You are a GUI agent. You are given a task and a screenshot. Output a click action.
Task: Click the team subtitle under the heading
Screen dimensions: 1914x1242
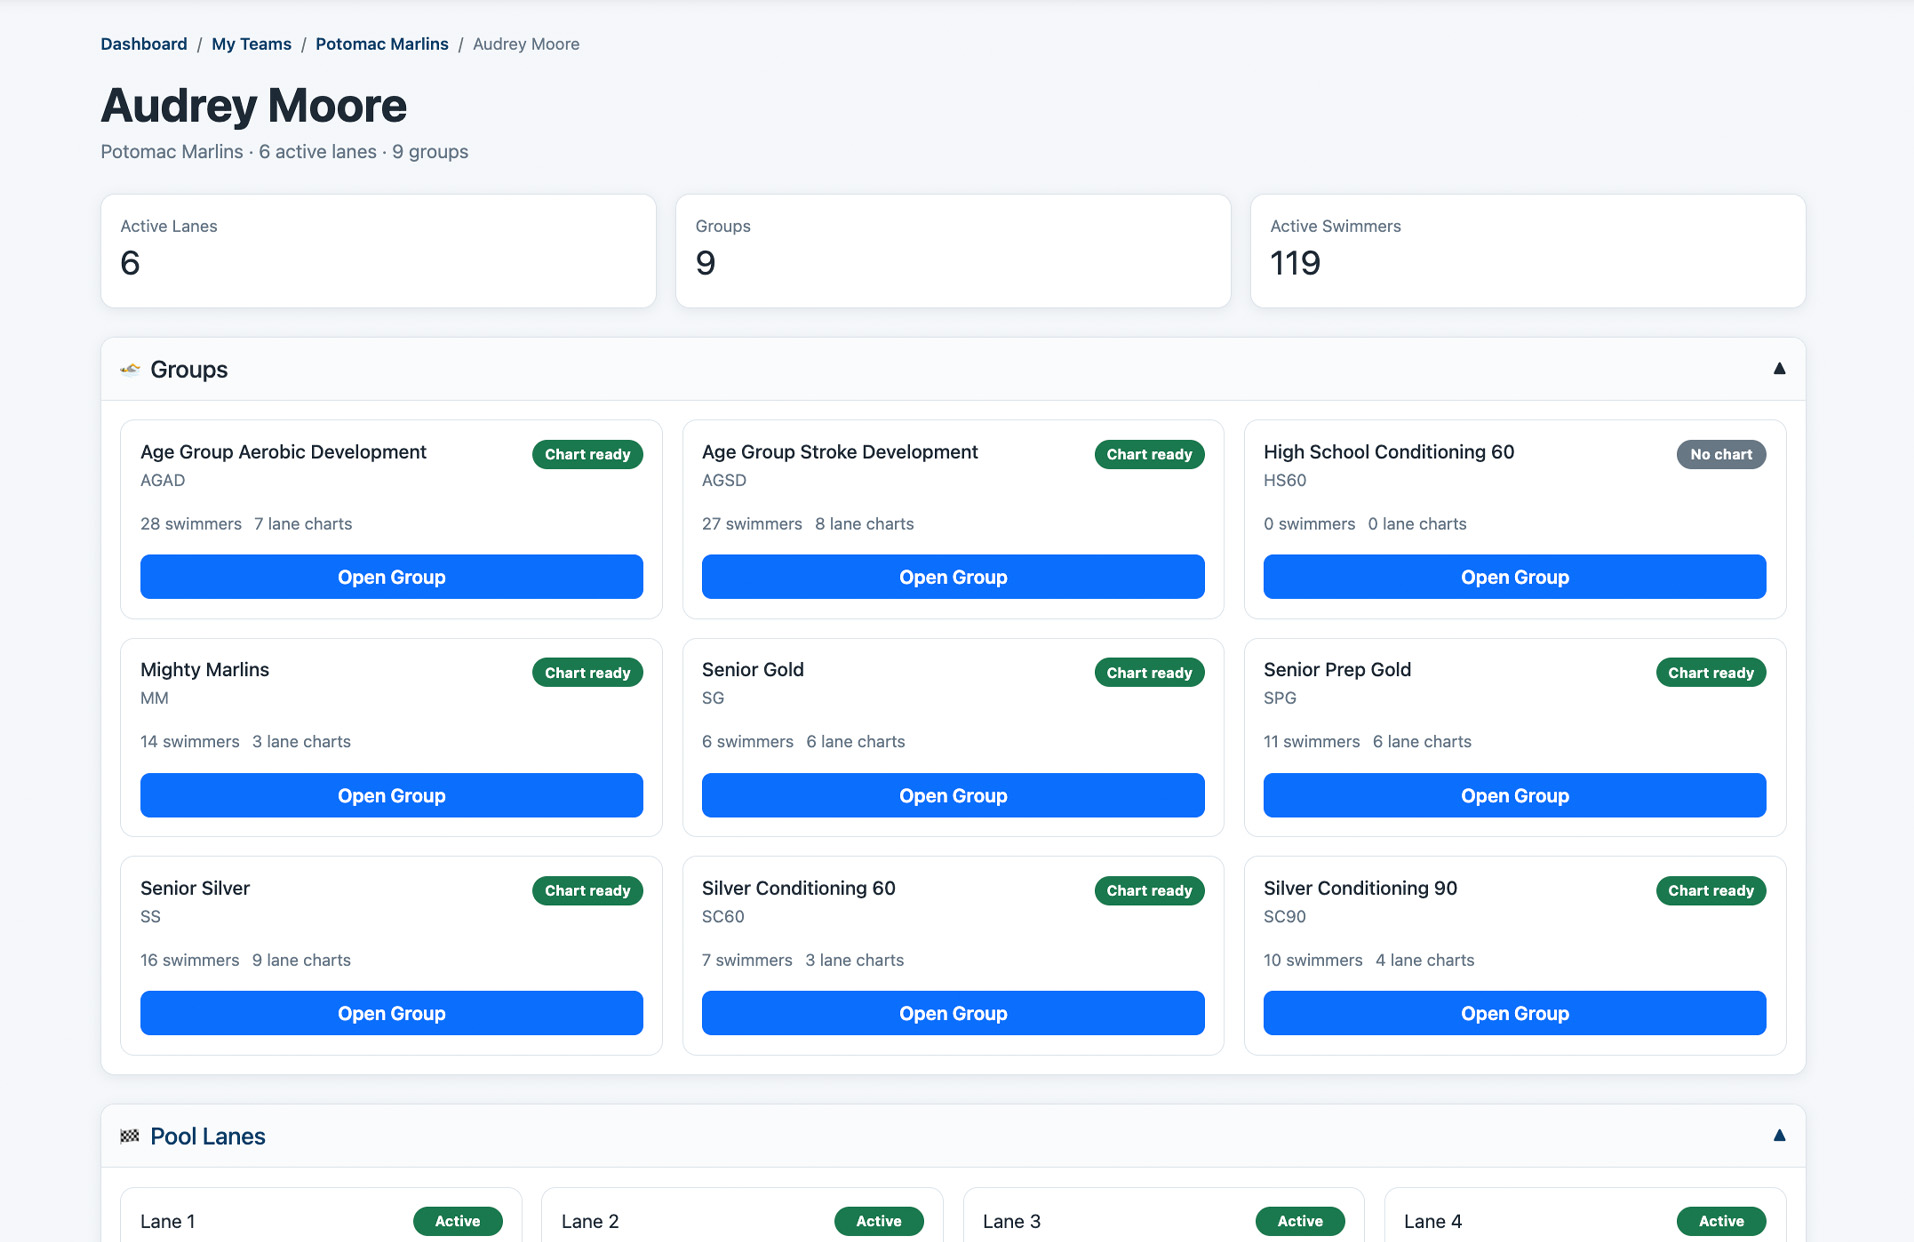[284, 152]
